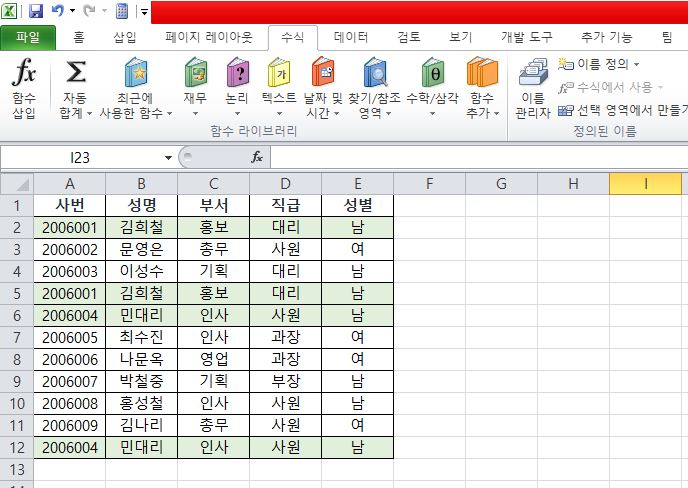Click the Insert Function (함수 삽입) icon
688x488 pixels.
(24, 72)
